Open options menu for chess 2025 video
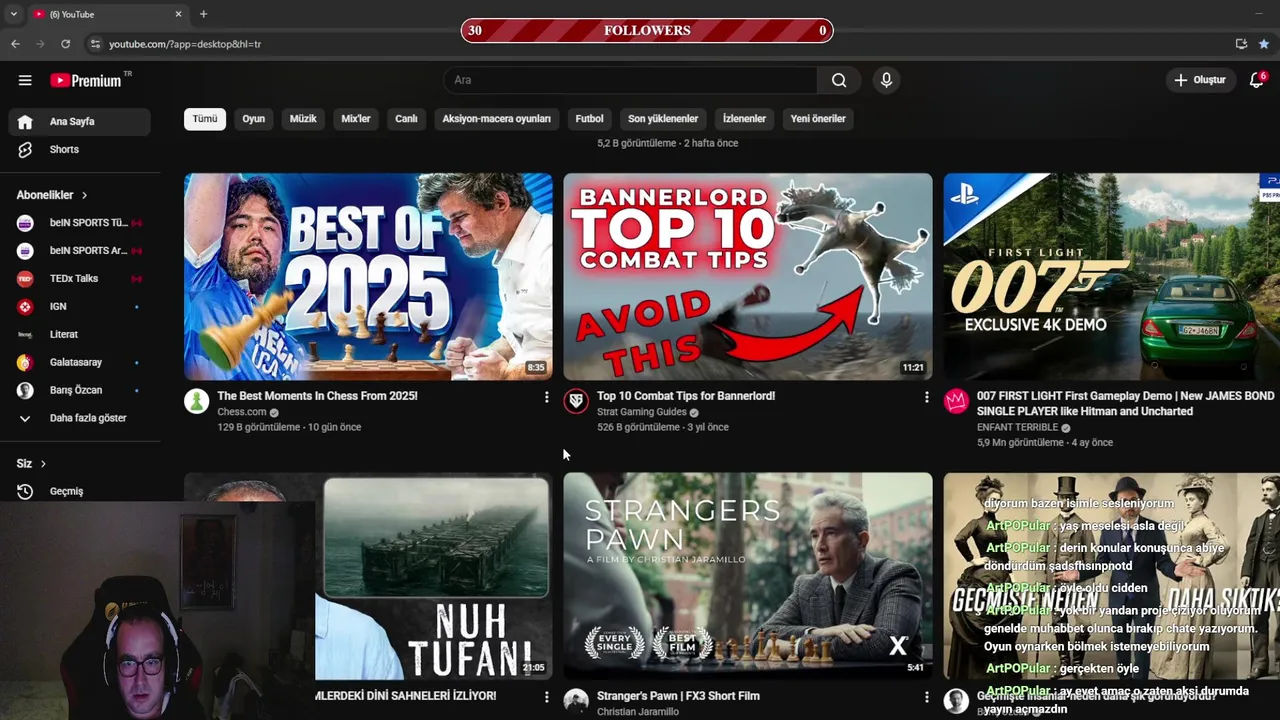This screenshot has width=1280, height=720. pos(546,398)
